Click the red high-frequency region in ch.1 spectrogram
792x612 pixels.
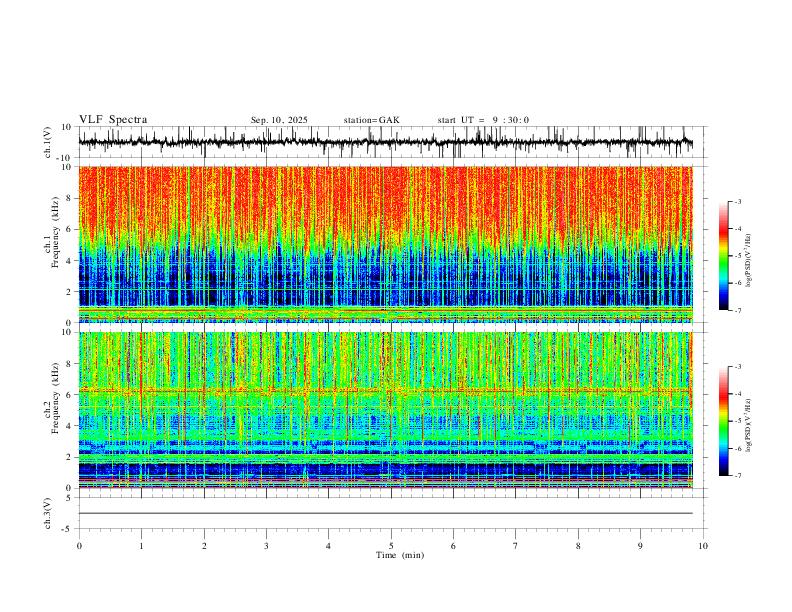pos(385,199)
